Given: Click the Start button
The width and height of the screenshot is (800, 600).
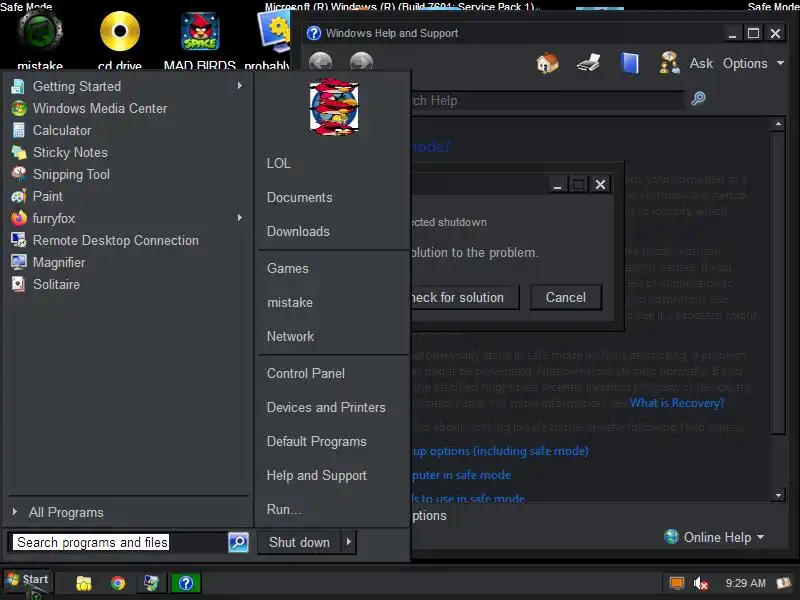Looking at the screenshot, I should [x=28, y=581].
